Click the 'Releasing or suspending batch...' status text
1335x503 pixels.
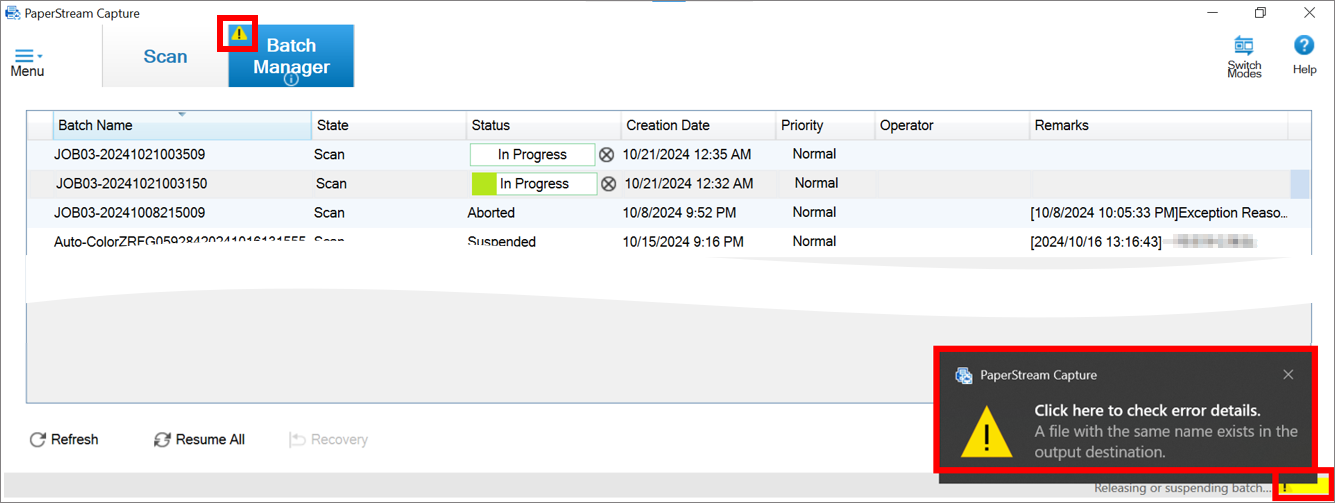[1183, 488]
